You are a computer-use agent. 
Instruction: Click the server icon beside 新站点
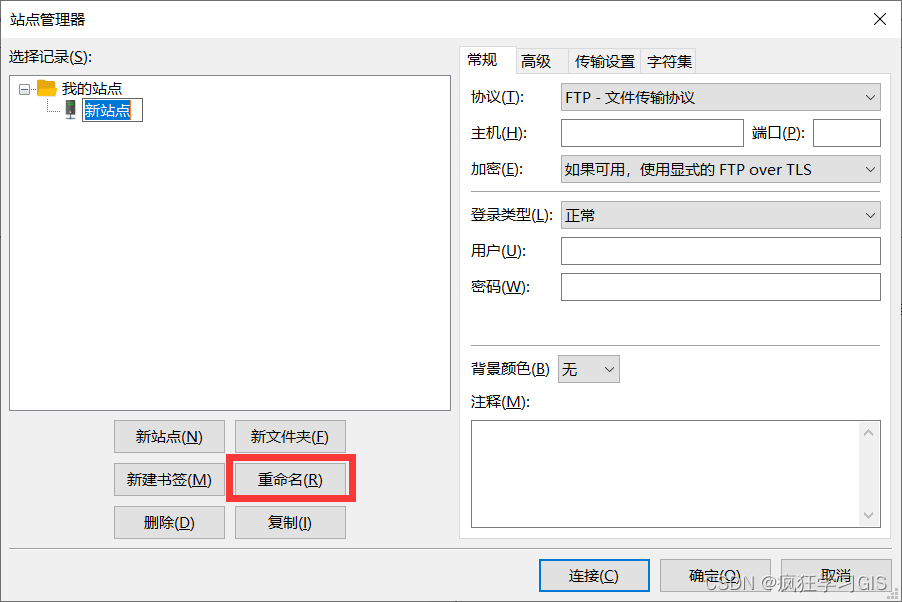tap(70, 109)
